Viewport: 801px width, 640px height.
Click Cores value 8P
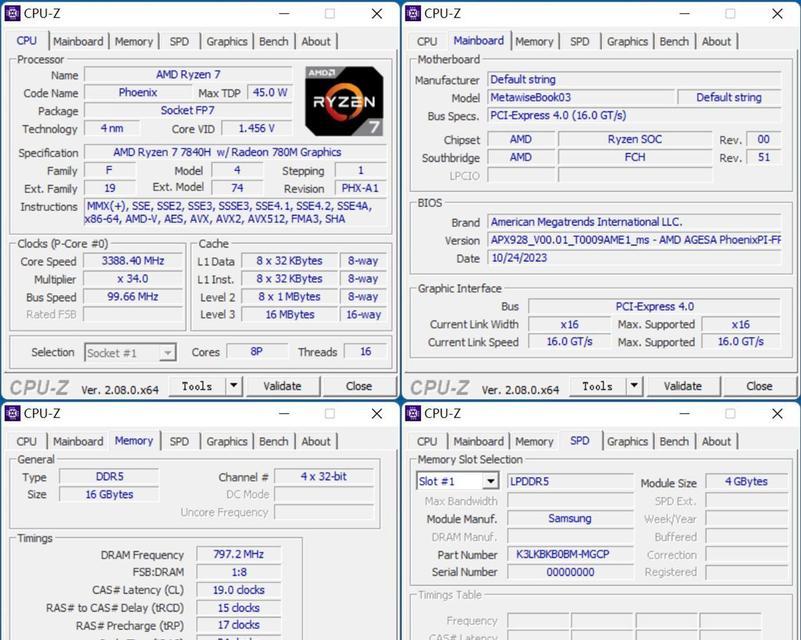coord(257,351)
